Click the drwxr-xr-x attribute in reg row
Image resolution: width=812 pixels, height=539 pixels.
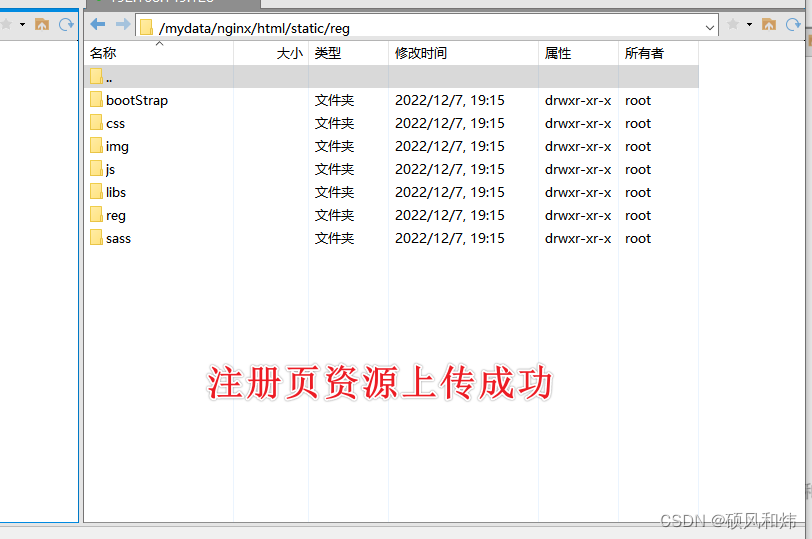click(578, 216)
